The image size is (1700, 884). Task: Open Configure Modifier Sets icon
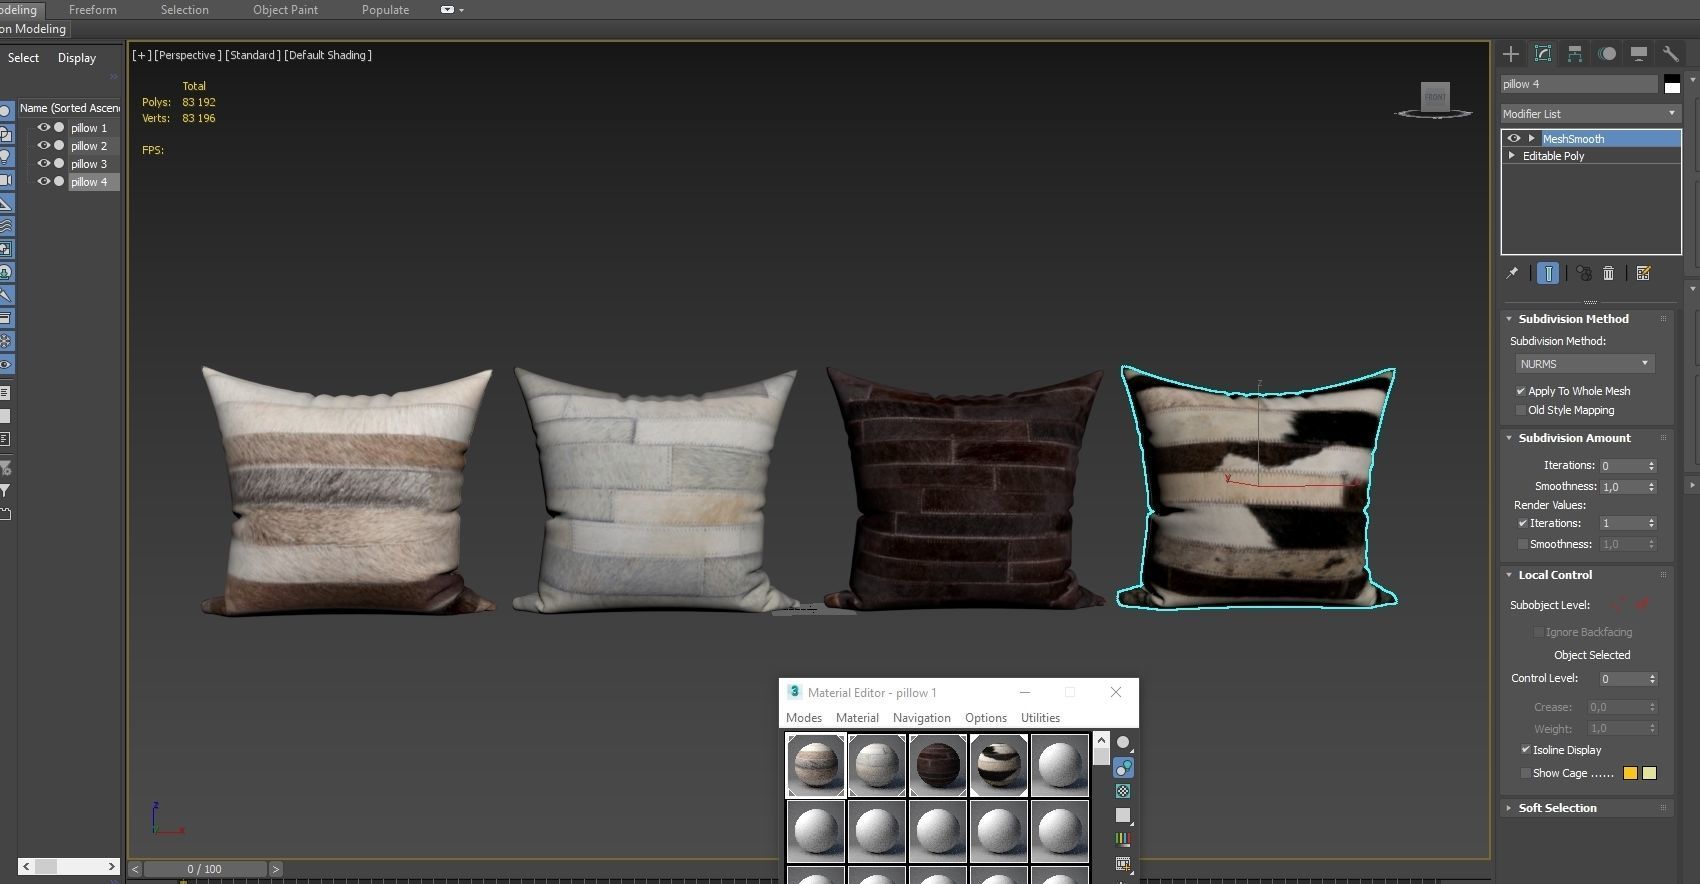click(1643, 273)
